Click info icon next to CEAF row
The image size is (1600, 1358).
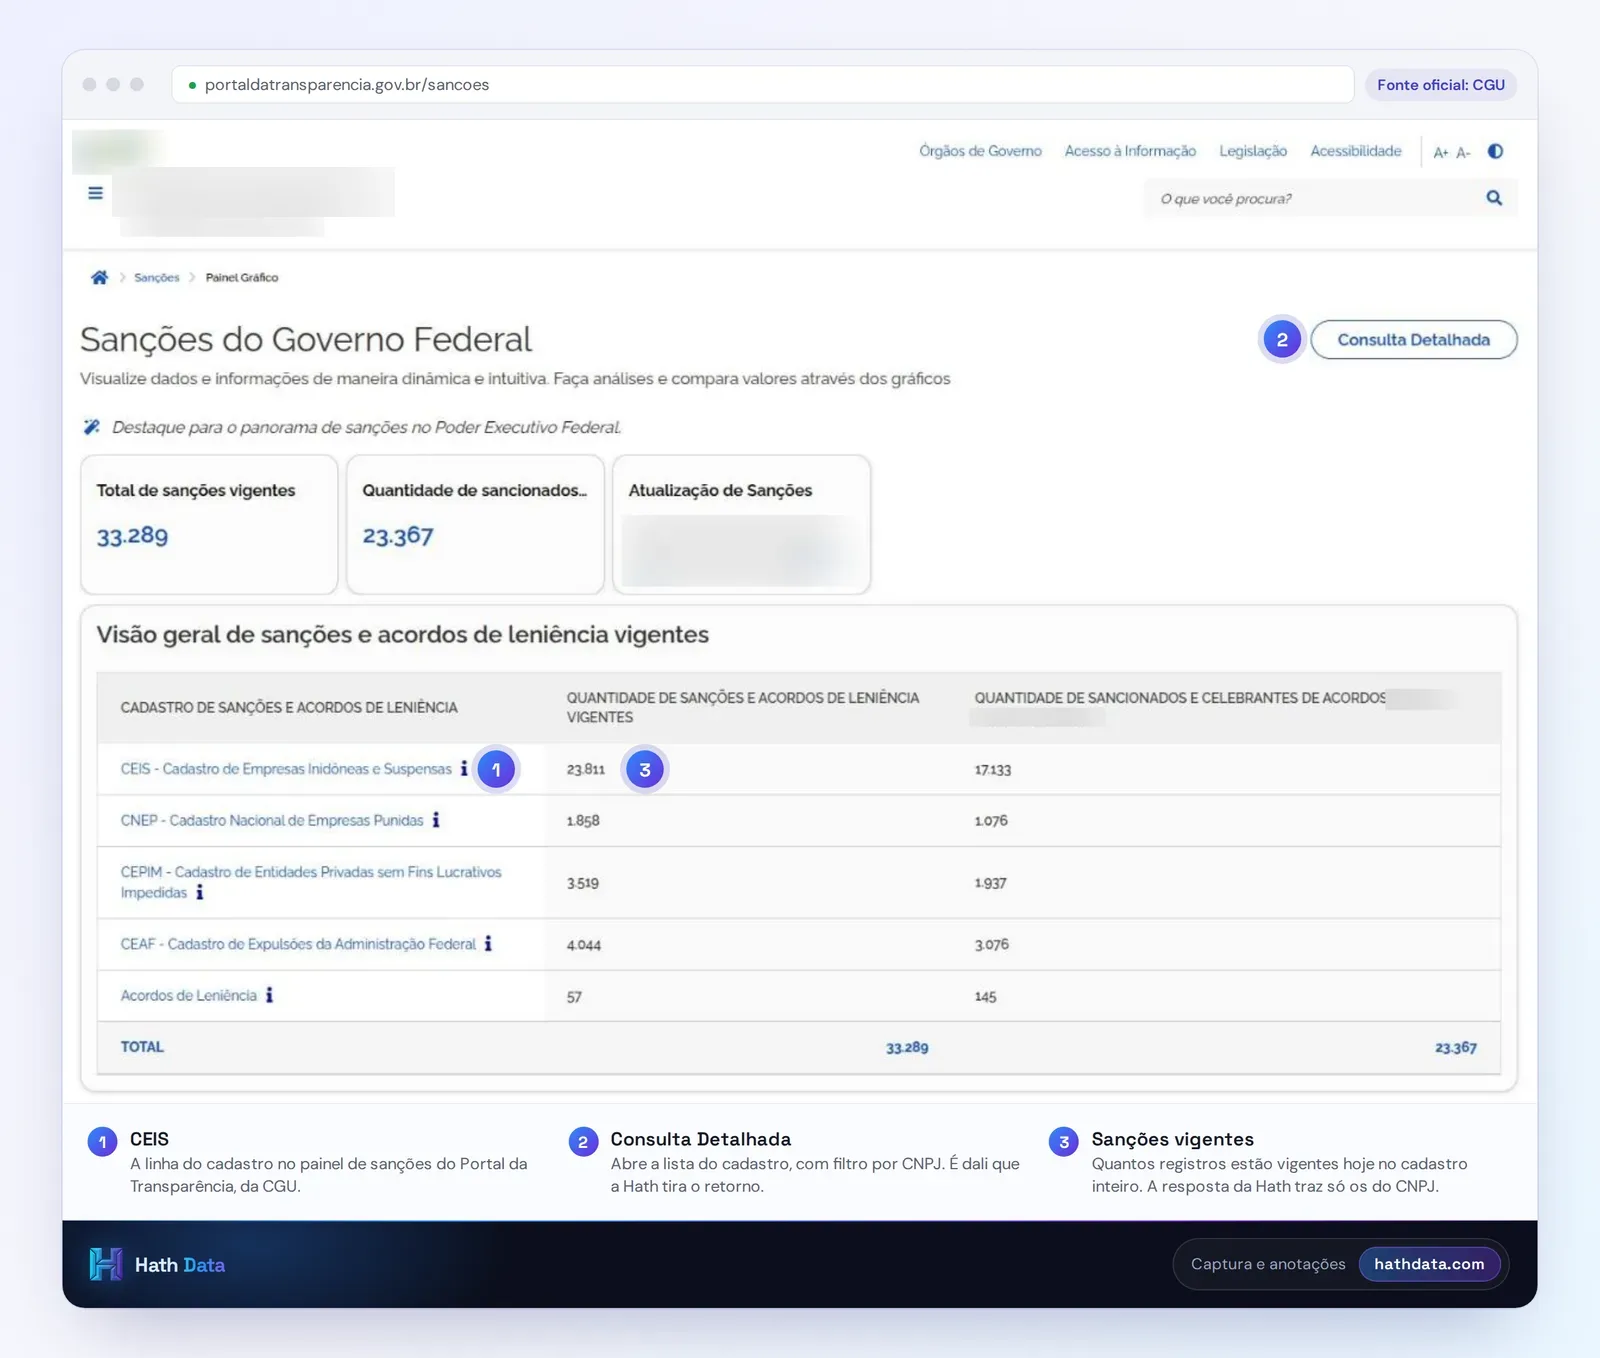click(488, 943)
